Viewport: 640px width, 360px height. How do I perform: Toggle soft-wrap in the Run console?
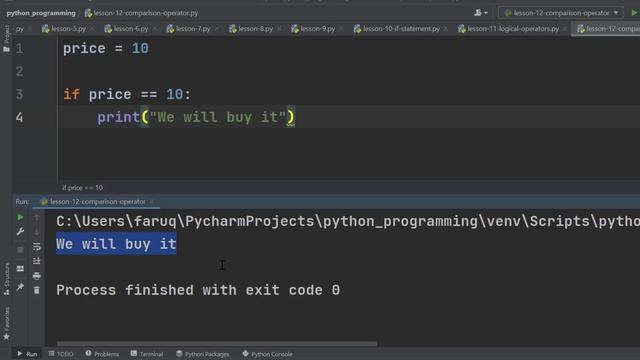point(36,247)
